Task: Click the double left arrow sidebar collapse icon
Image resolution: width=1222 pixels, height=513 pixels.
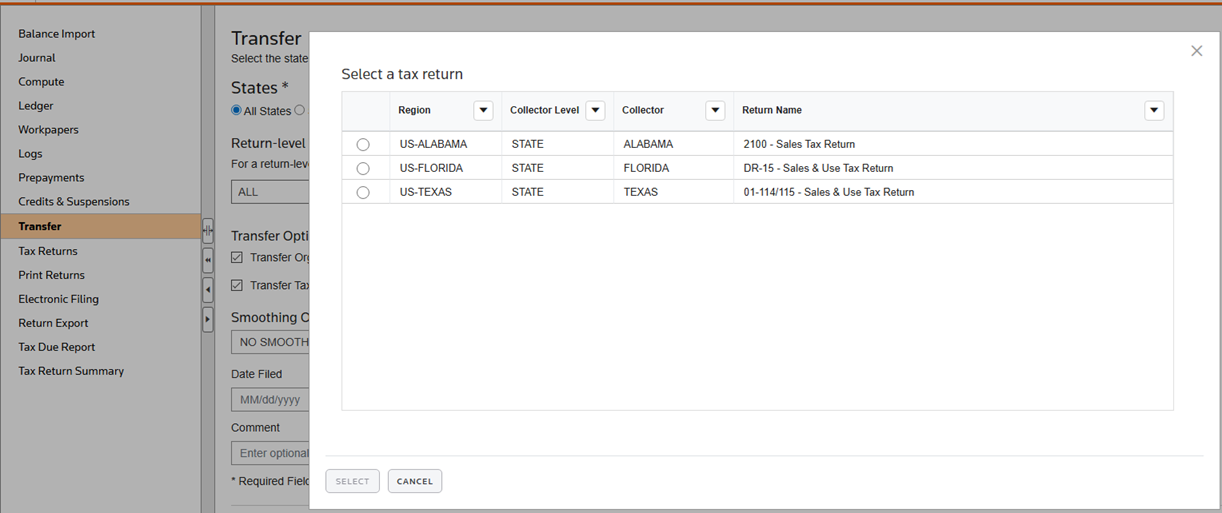Action: [208, 261]
